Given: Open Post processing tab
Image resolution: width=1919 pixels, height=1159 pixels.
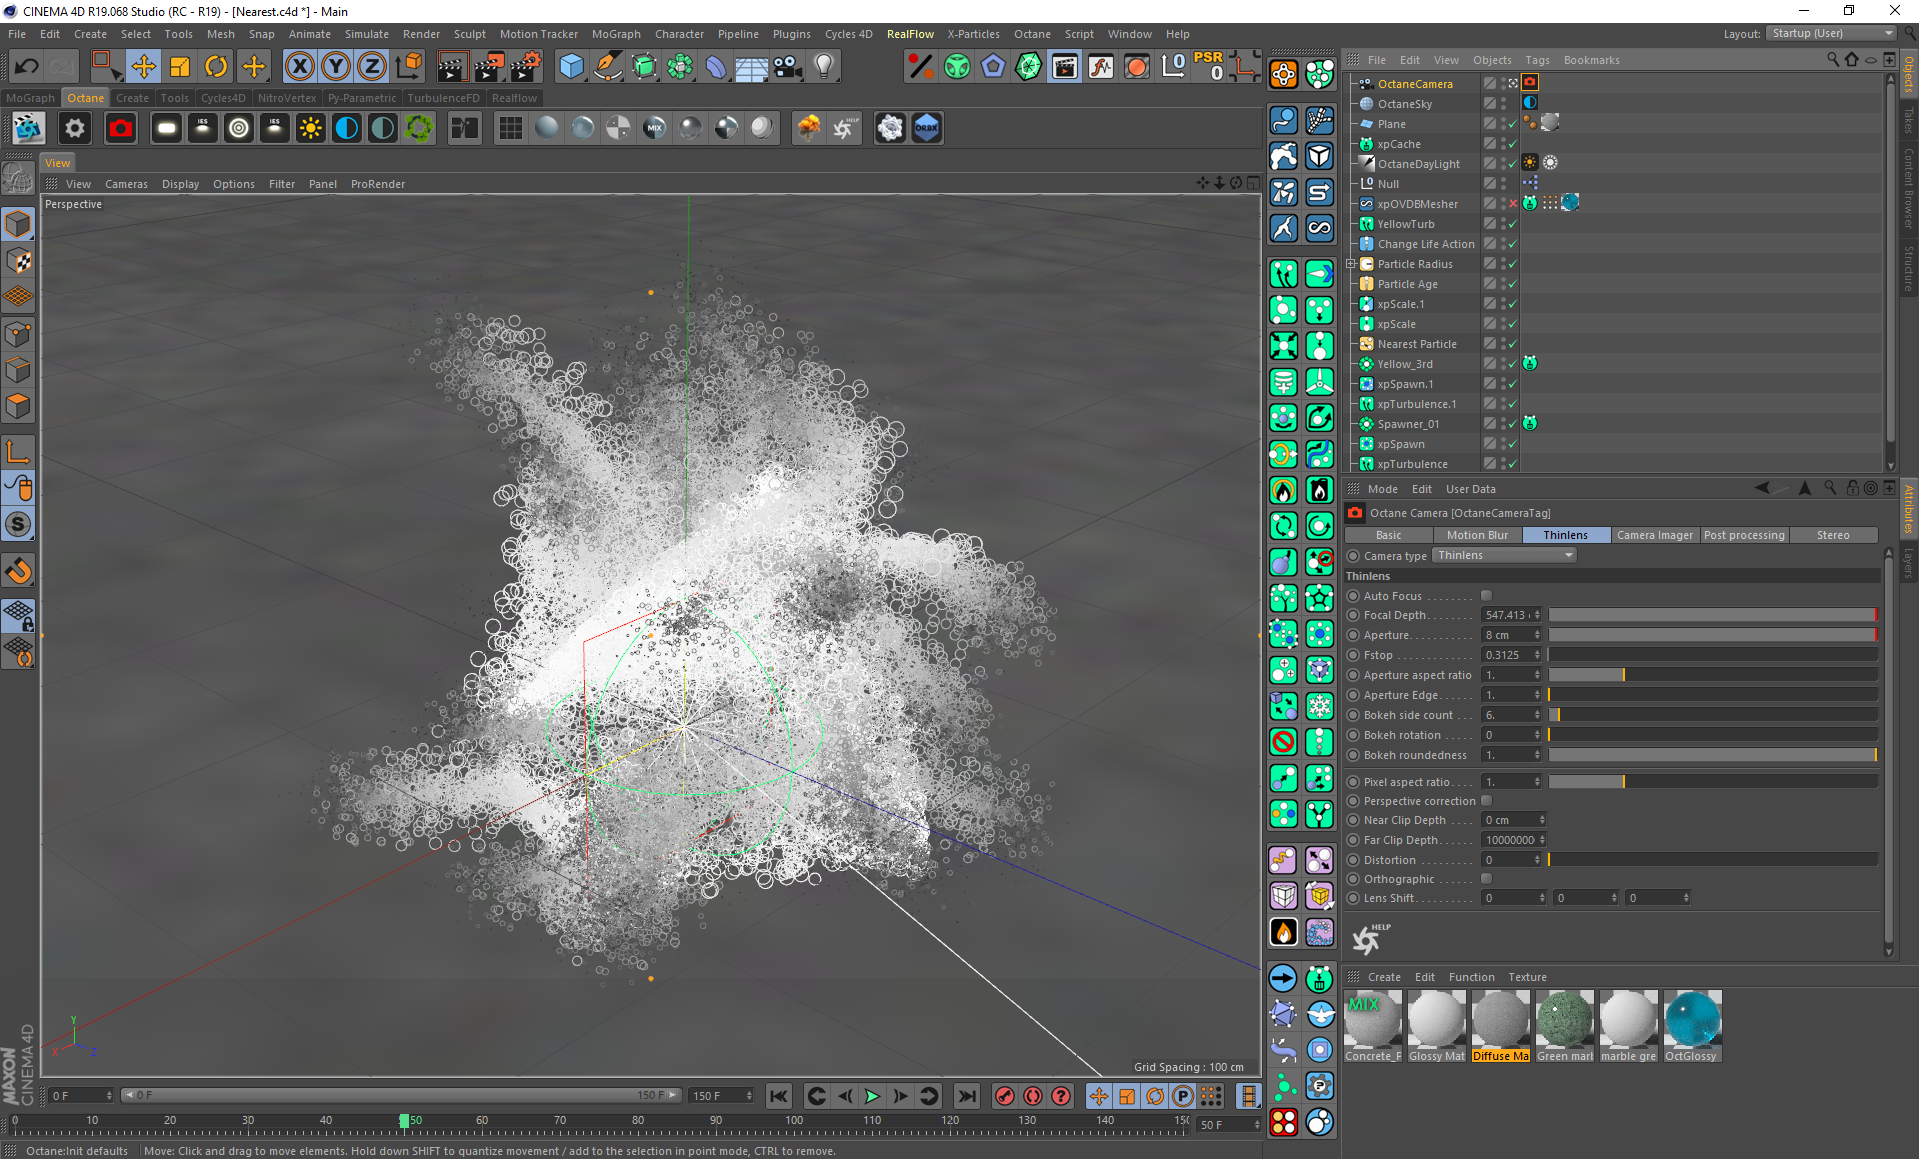Looking at the screenshot, I should (1744, 535).
